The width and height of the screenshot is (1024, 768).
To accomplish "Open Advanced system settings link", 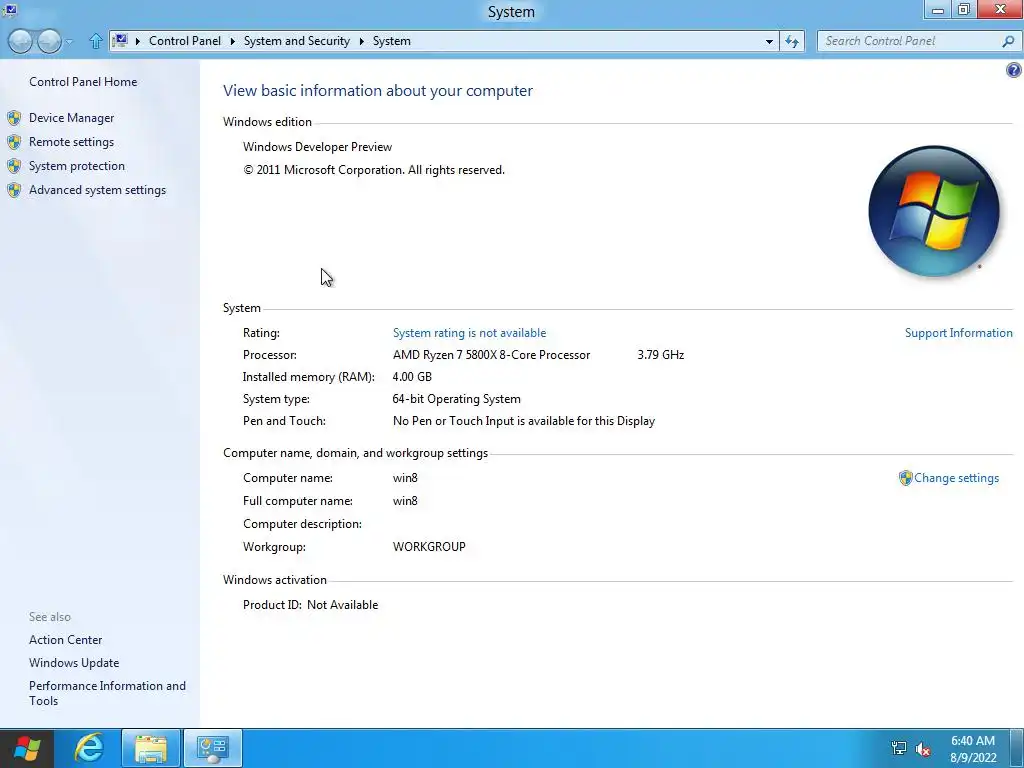I will pyautogui.click(x=97, y=190).
